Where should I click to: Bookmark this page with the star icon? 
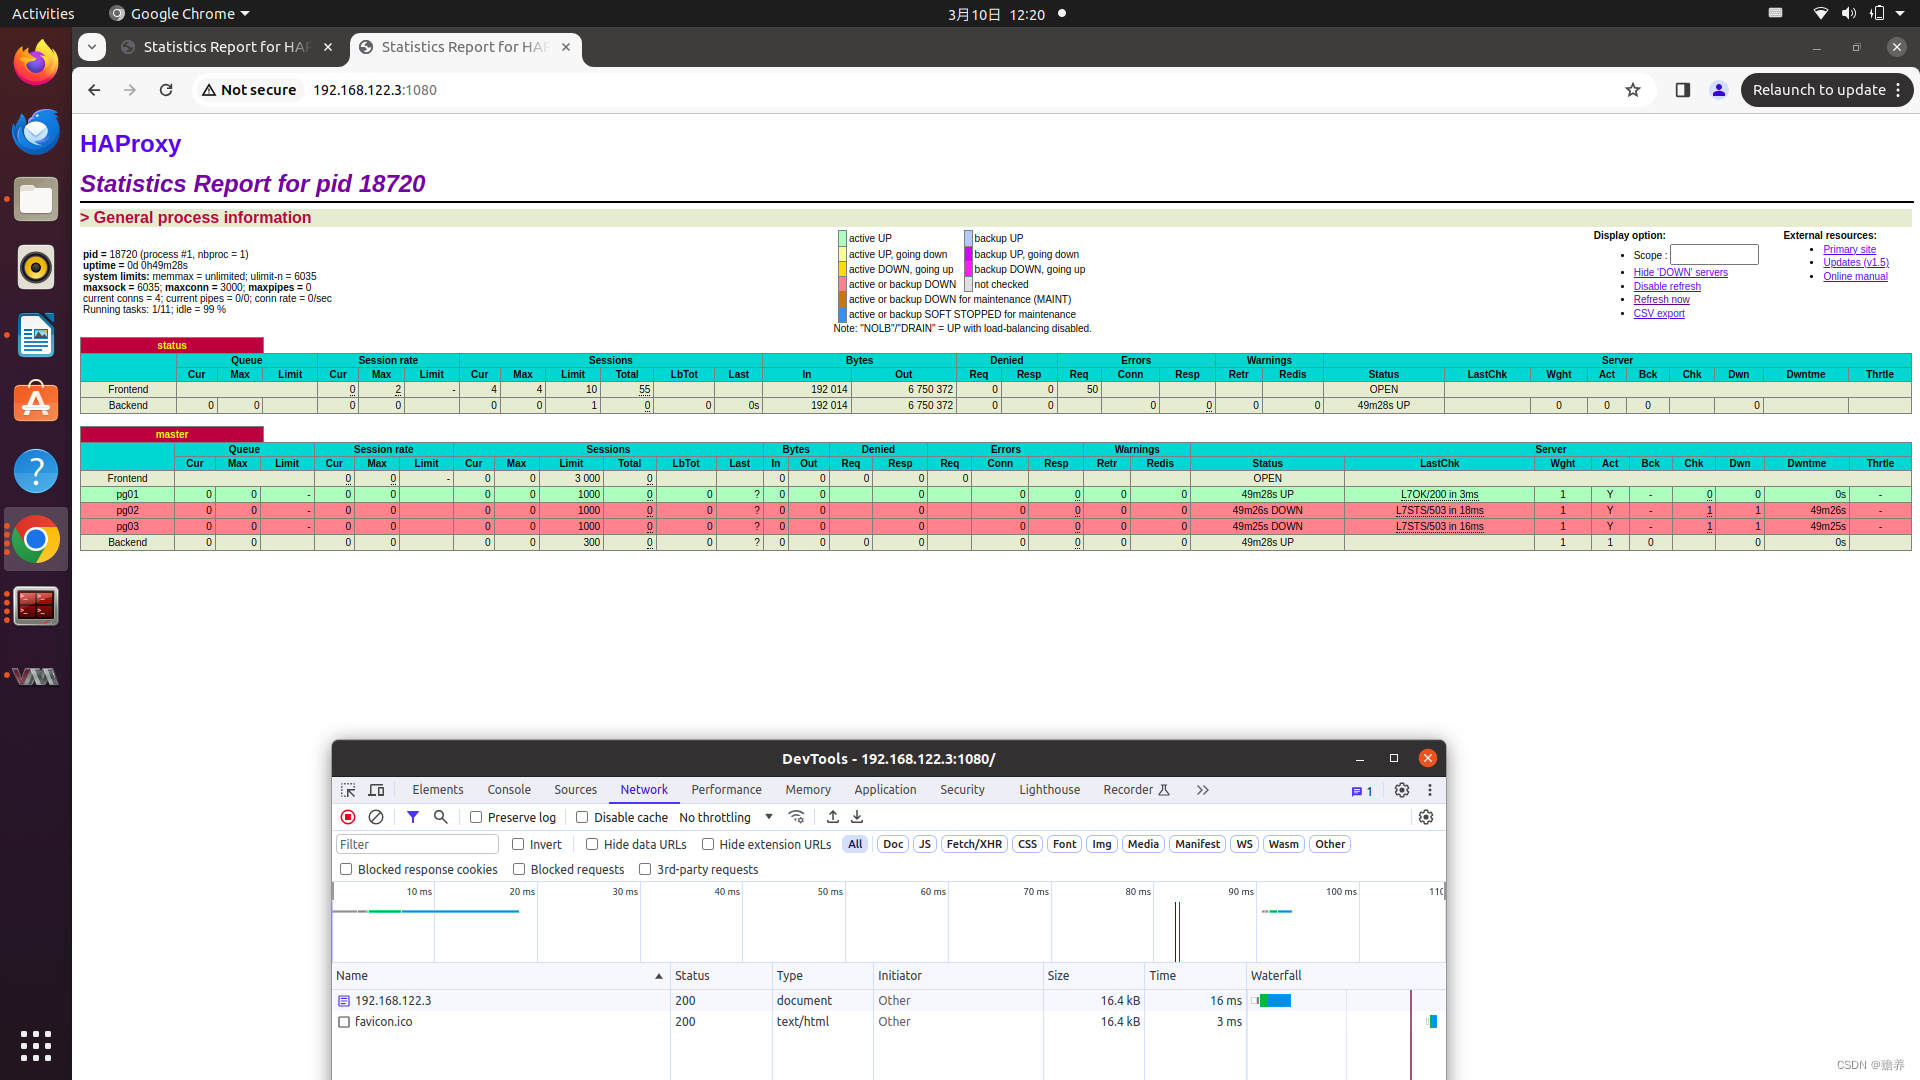1633,90
